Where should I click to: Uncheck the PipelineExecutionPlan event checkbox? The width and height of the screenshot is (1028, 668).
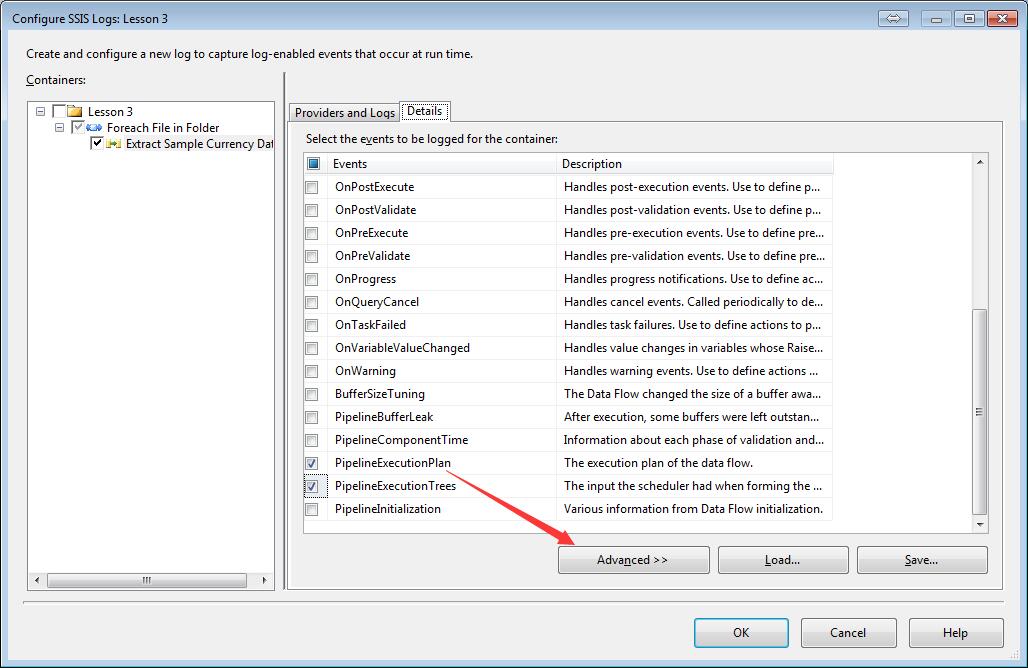pyautogui.click(x=312, y=463)
